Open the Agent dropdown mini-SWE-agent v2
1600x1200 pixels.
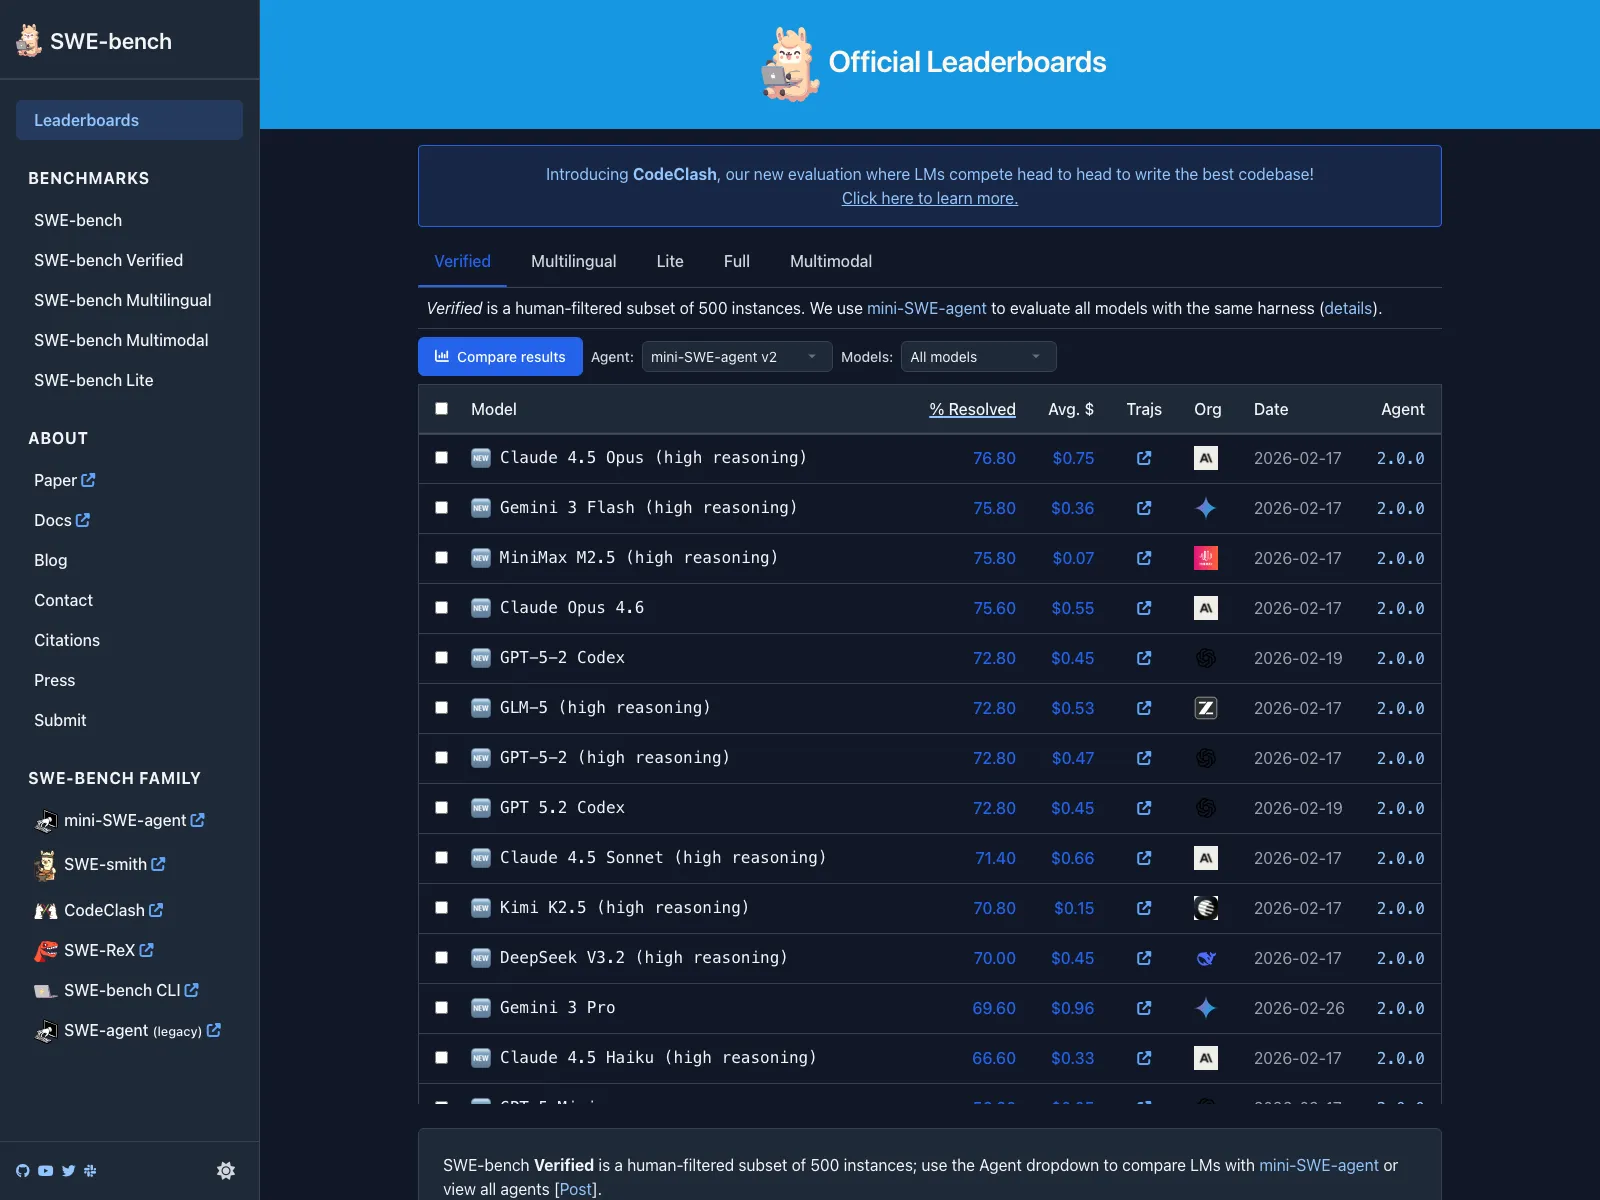(x=737, y=357)
